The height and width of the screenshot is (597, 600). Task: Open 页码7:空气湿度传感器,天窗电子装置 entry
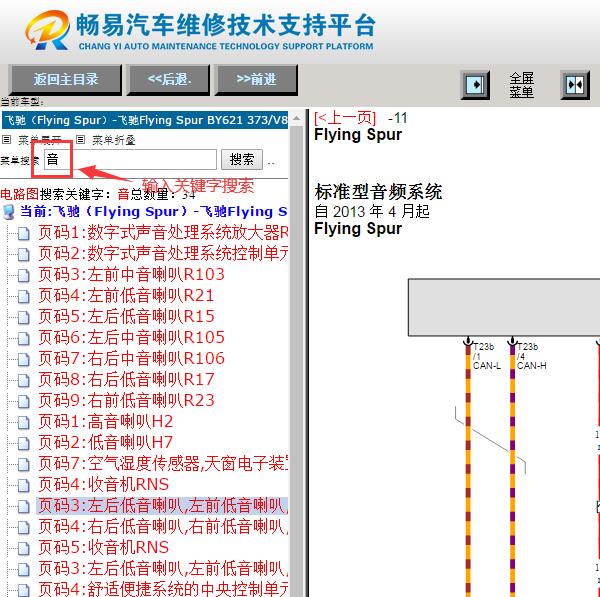point(163,463)
